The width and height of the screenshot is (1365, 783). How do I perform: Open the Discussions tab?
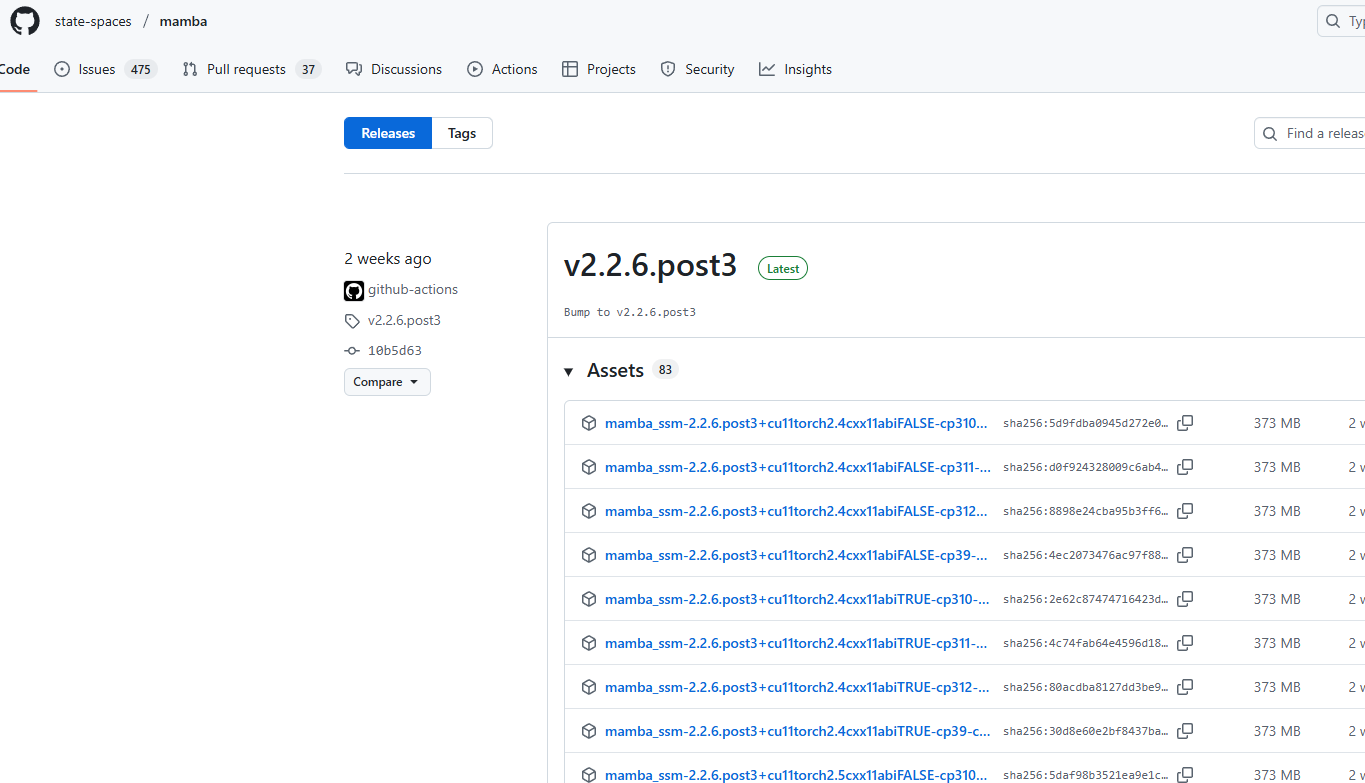(x=394, y=69)
